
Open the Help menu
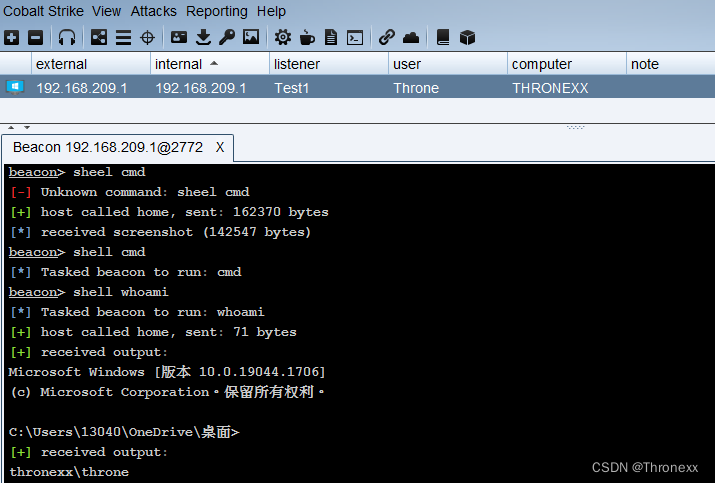tap(271, 11)
